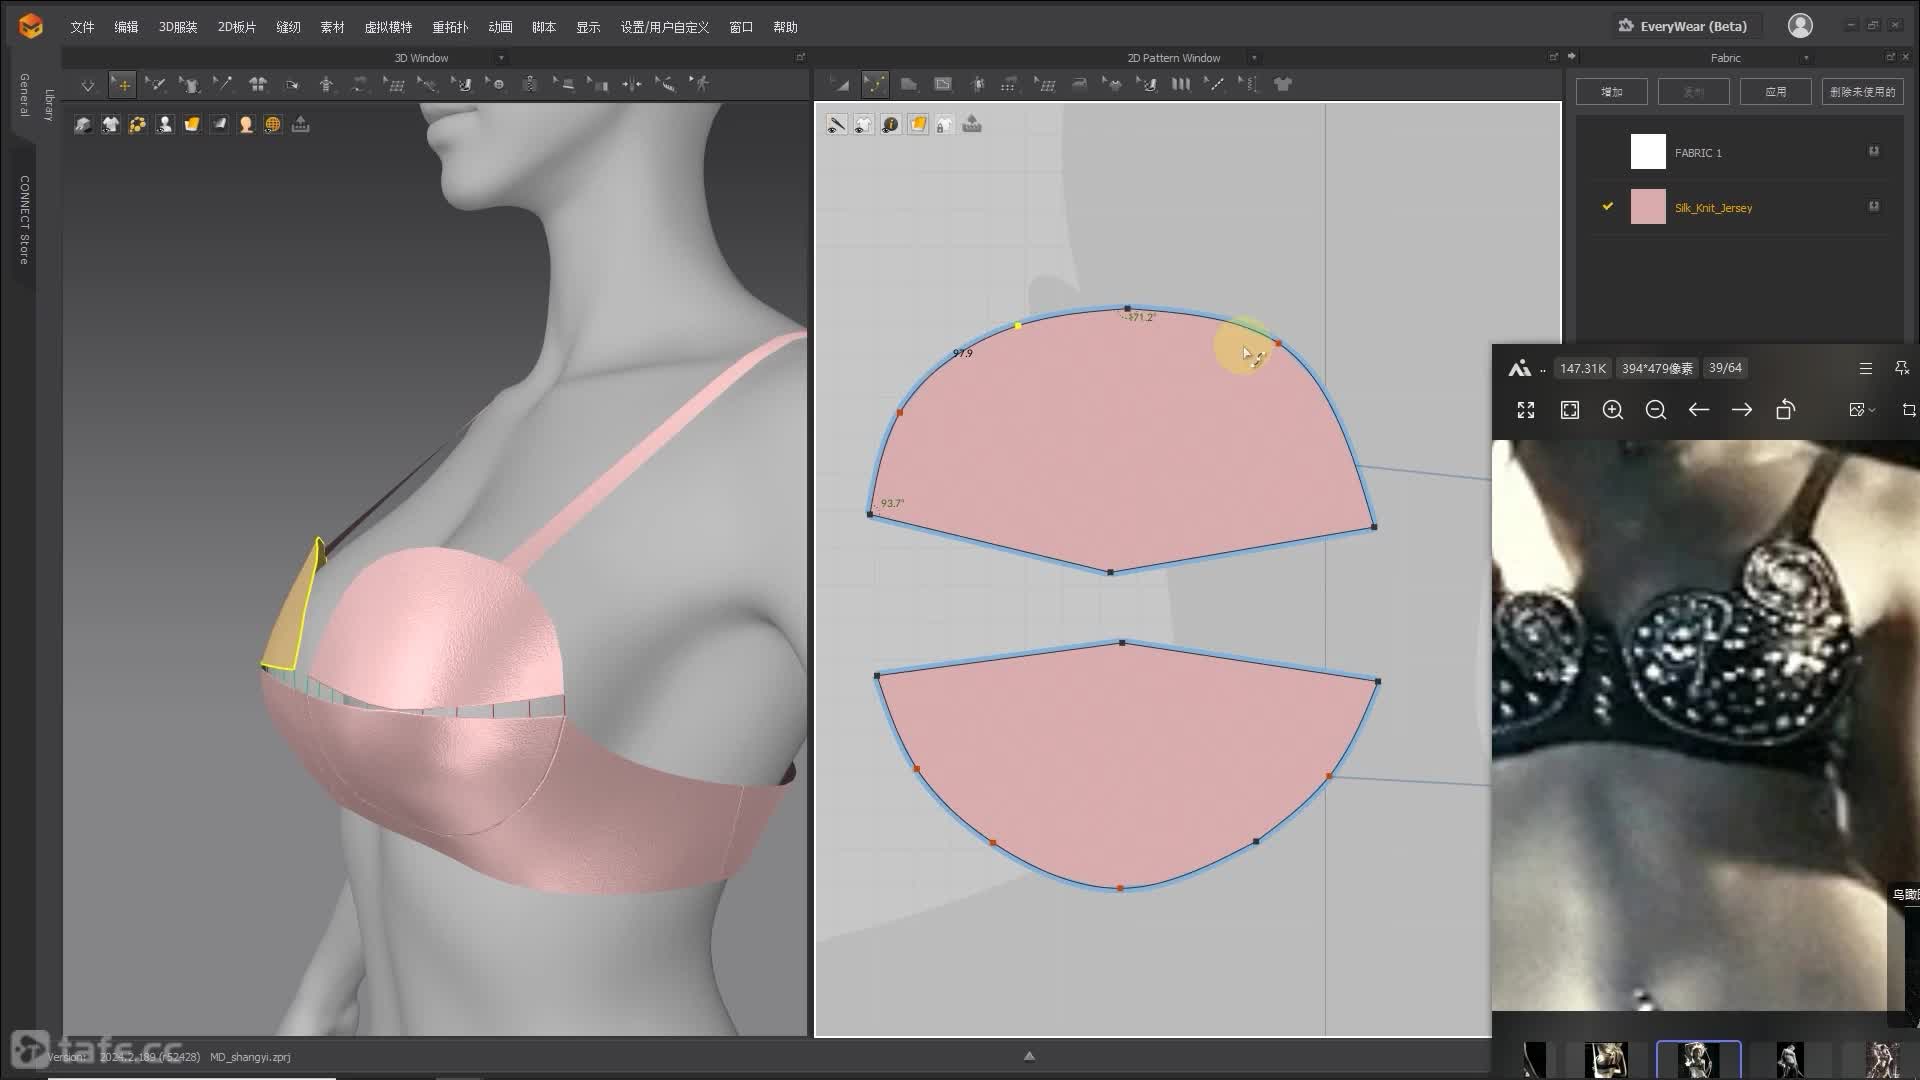The image size is (1920, 1080).
Task: Click the zoom out magnifier in image viewer
Action: coord(1655,410)
